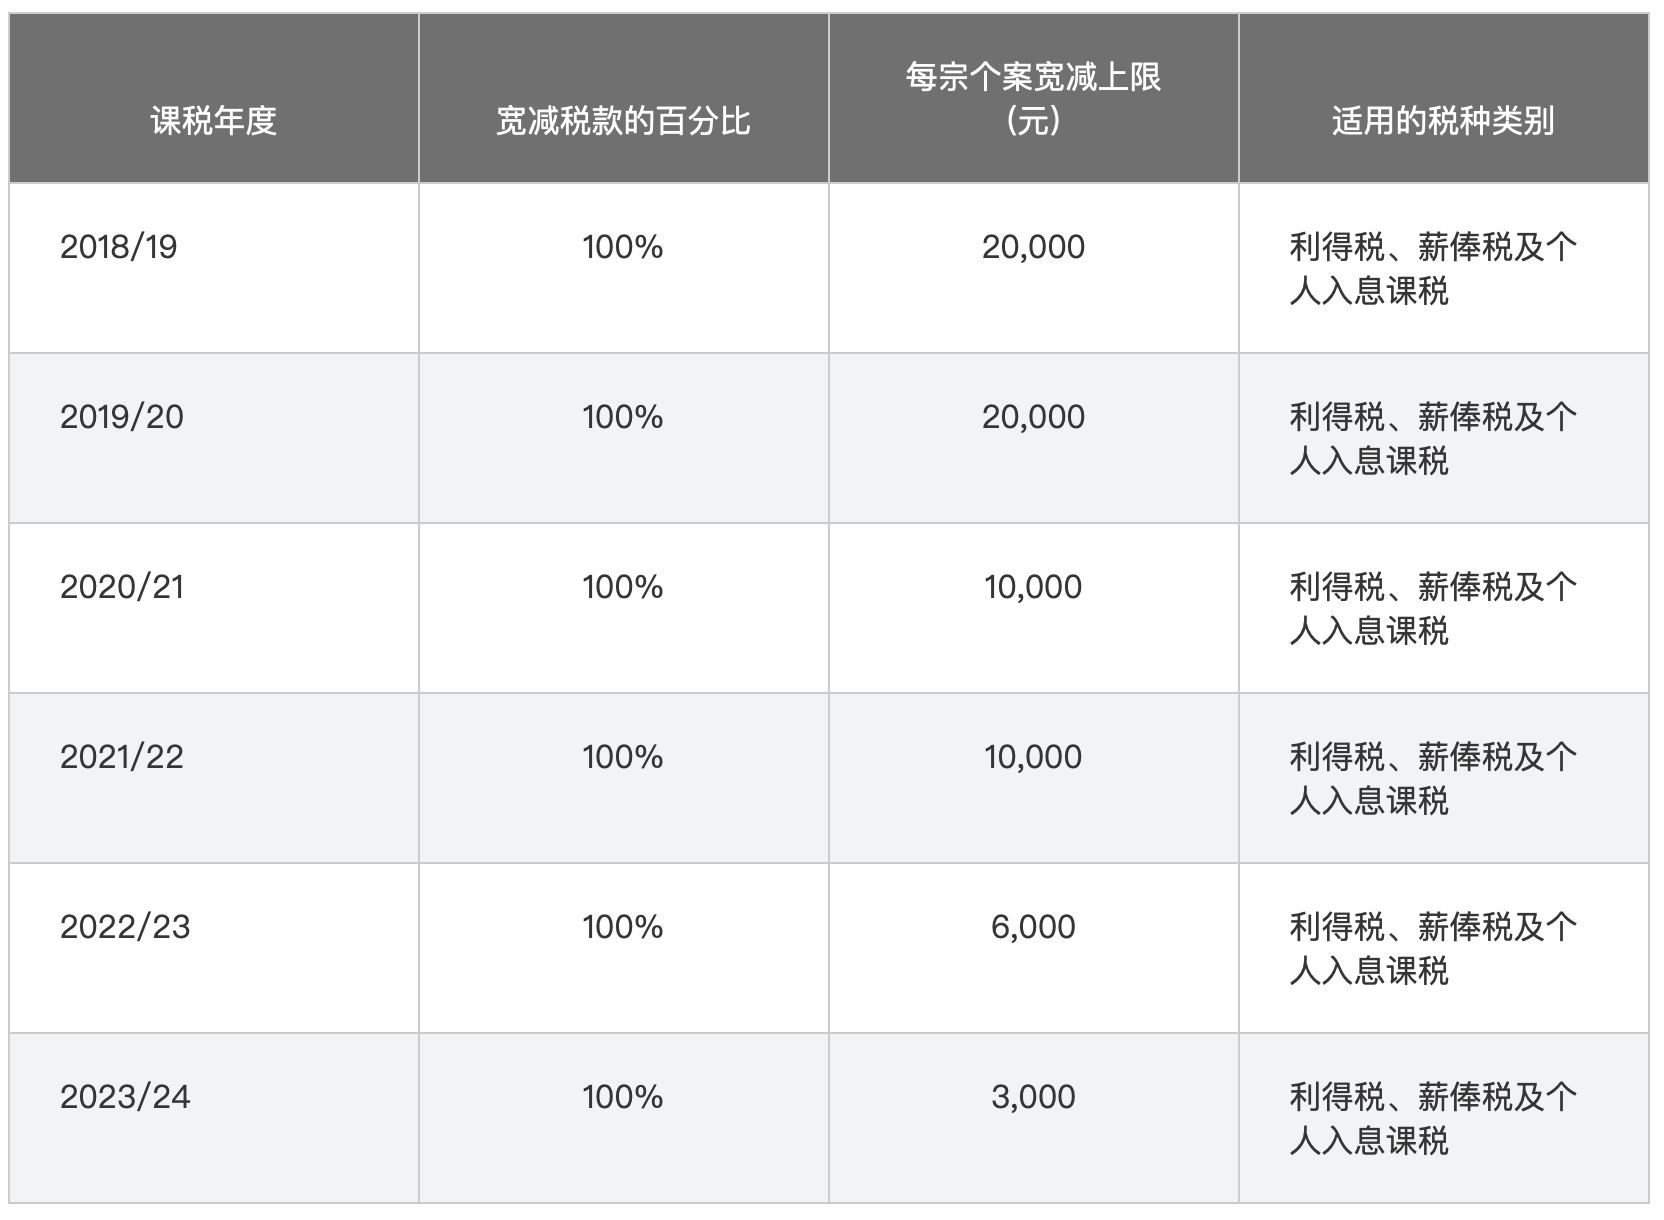Click tax type text in 2020/21 row
1664x1220 pixels.
1433,608
